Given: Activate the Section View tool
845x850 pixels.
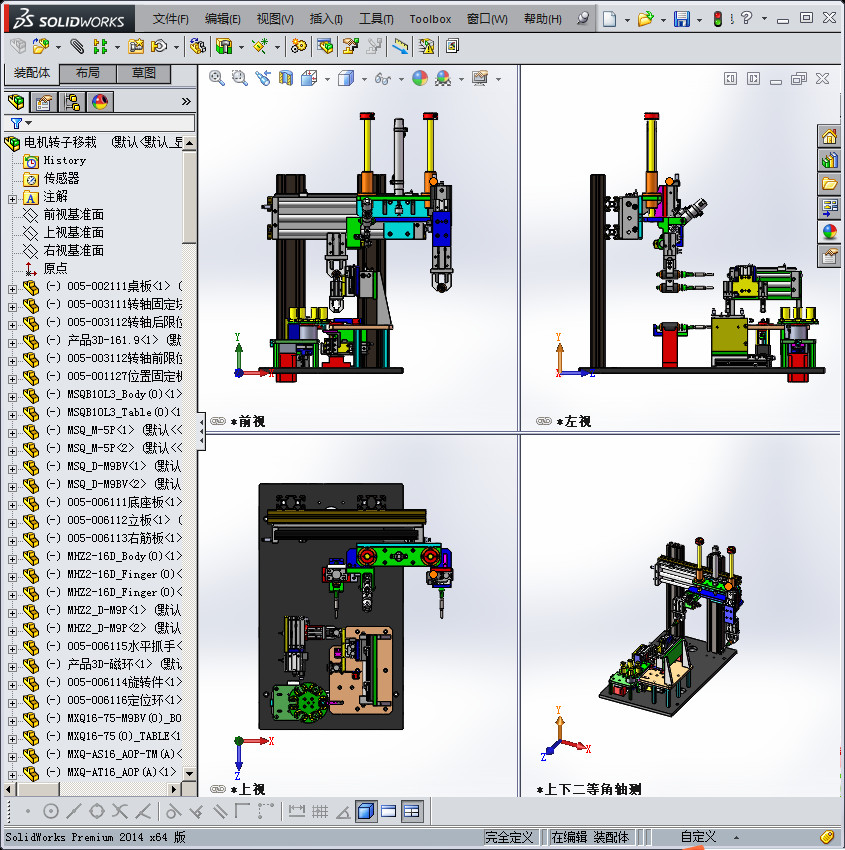Looking at the screenshot, I should coord(286,79).
